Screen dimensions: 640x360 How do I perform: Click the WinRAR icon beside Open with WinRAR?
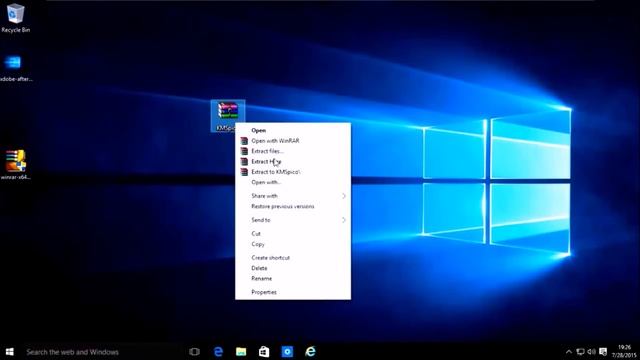tap(244, 141)
